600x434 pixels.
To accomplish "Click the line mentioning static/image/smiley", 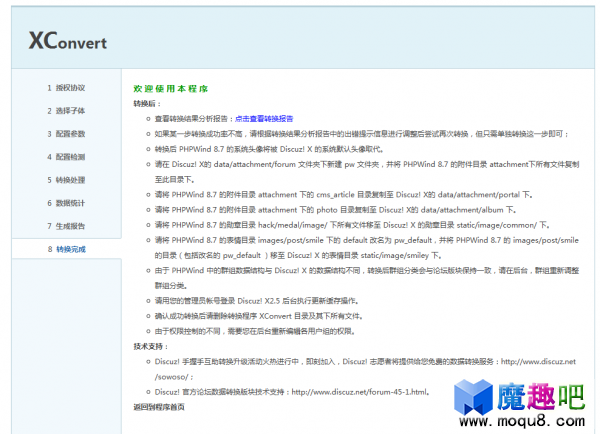I will pos(298,255).
